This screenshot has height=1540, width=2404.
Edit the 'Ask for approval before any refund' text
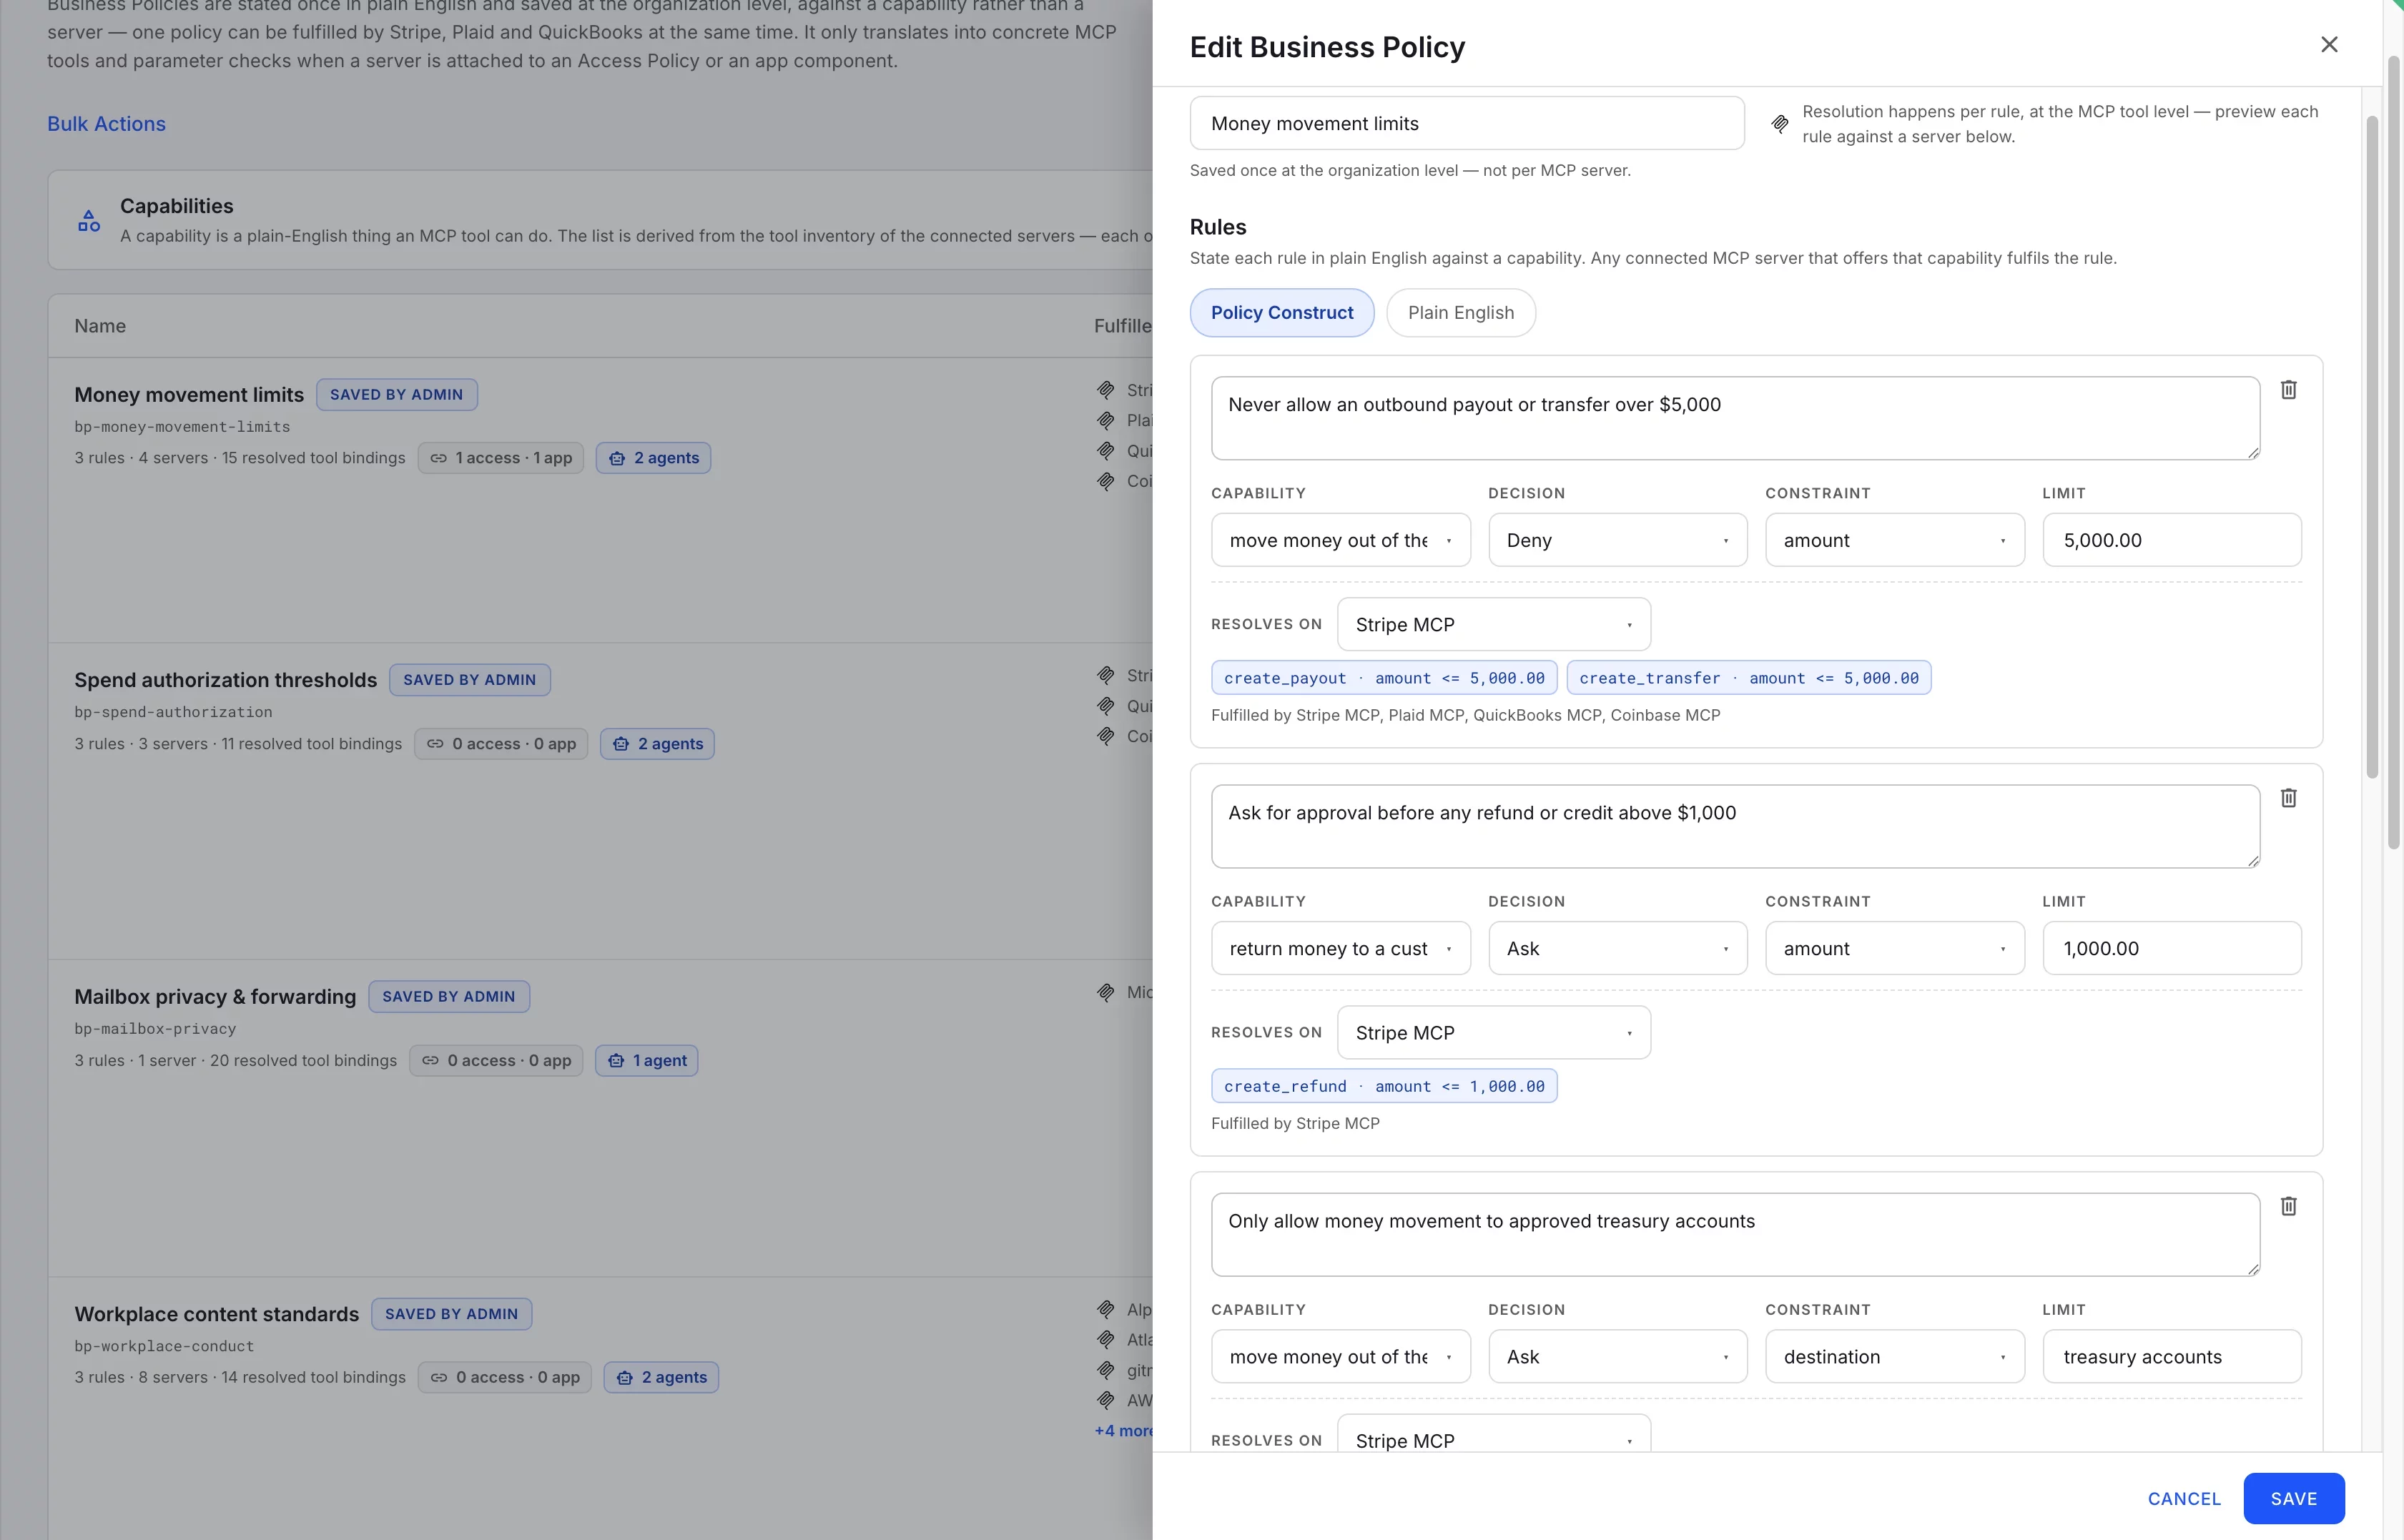click(1735, 826)
